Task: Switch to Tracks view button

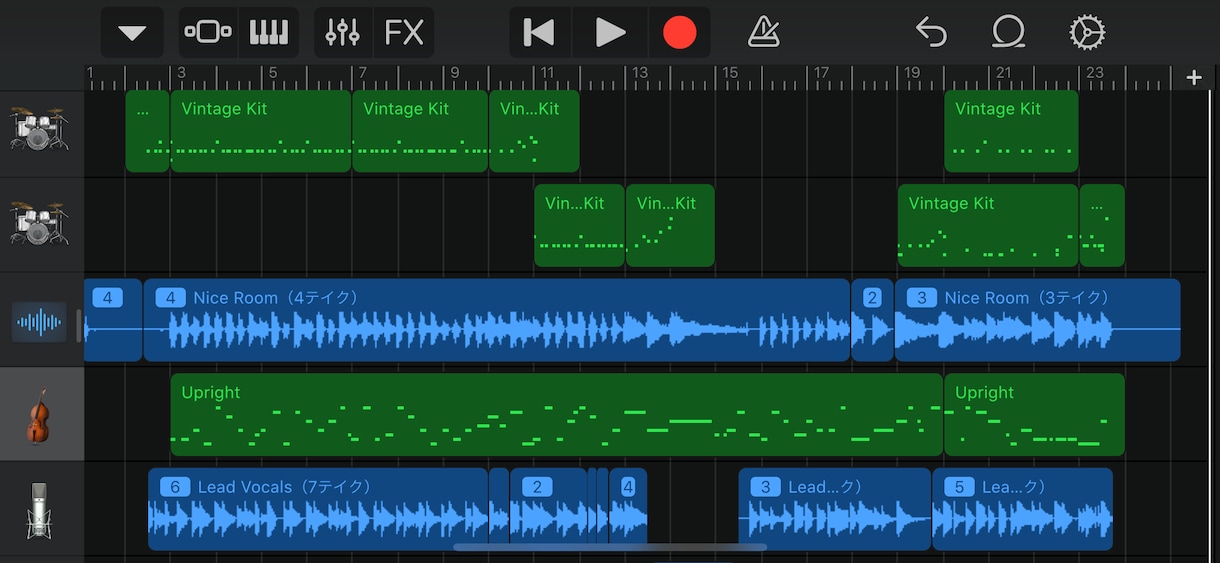Action: [208, 33]
